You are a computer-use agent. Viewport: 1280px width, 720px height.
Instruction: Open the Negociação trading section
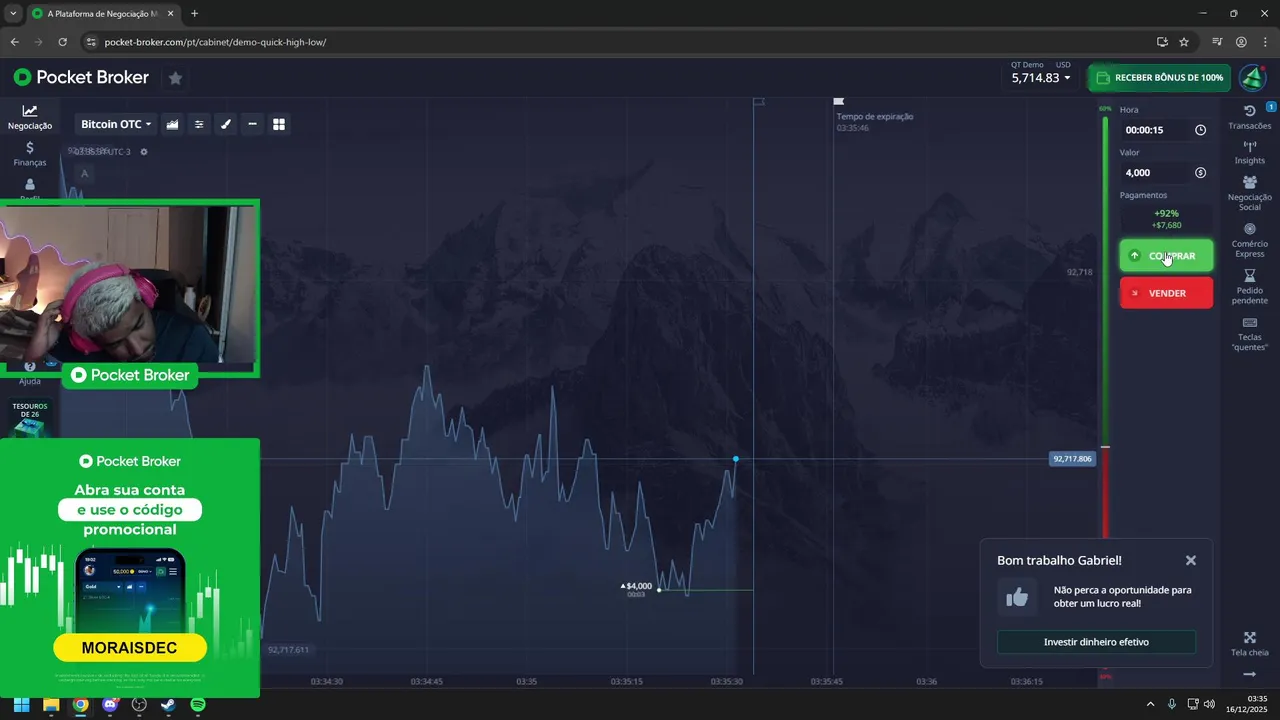click(x=30, y=117)
